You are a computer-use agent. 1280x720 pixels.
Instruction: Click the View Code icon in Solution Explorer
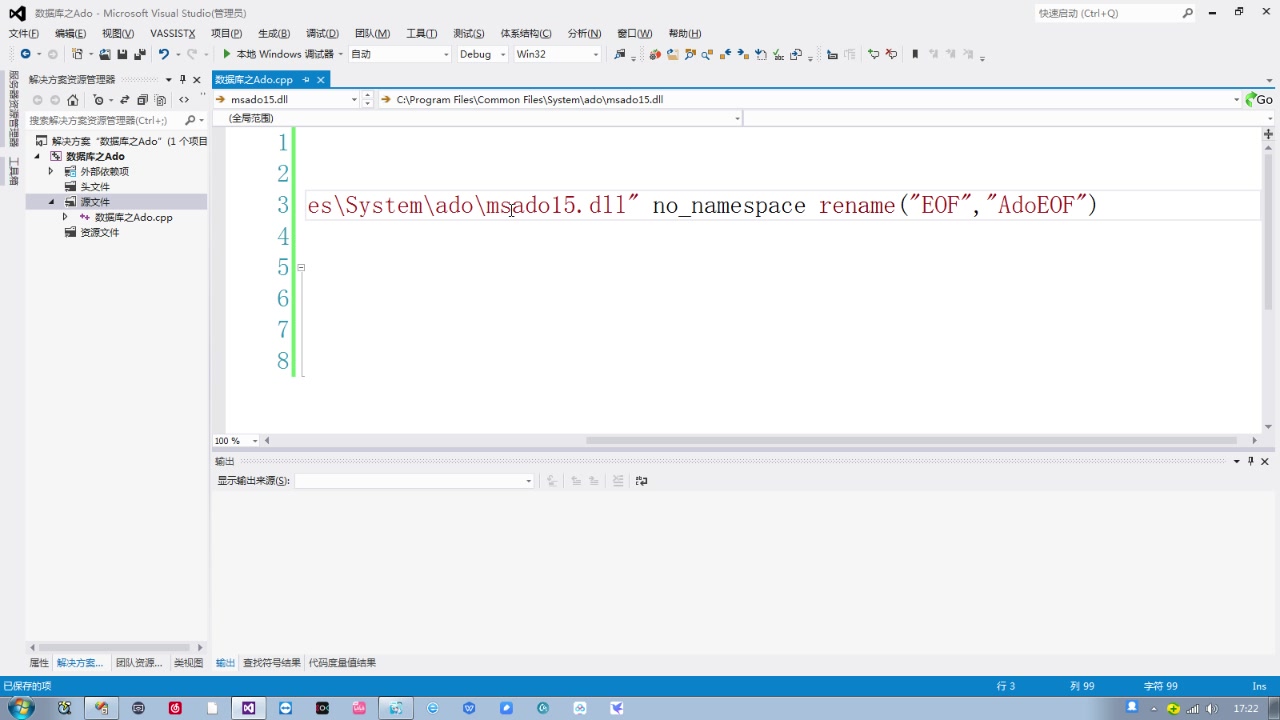(184, 100)
